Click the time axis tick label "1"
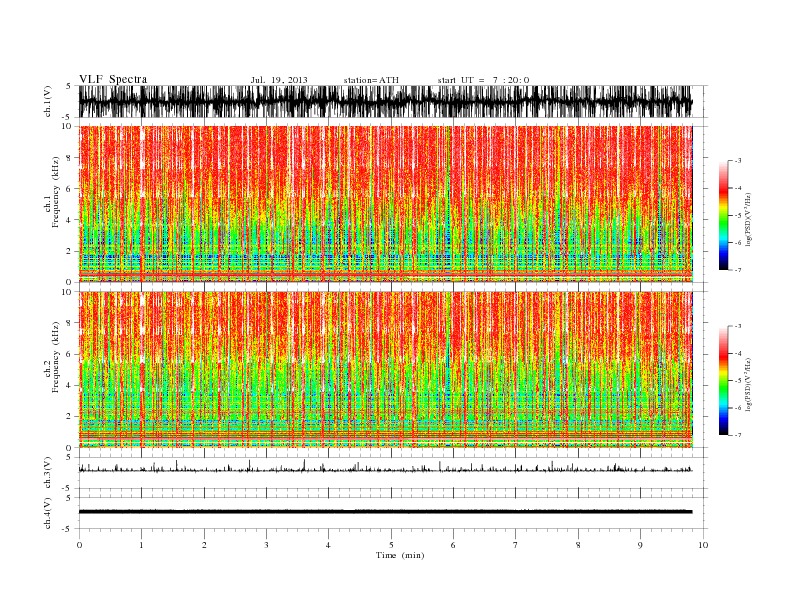Screen dimensions: 792x612 142,545
